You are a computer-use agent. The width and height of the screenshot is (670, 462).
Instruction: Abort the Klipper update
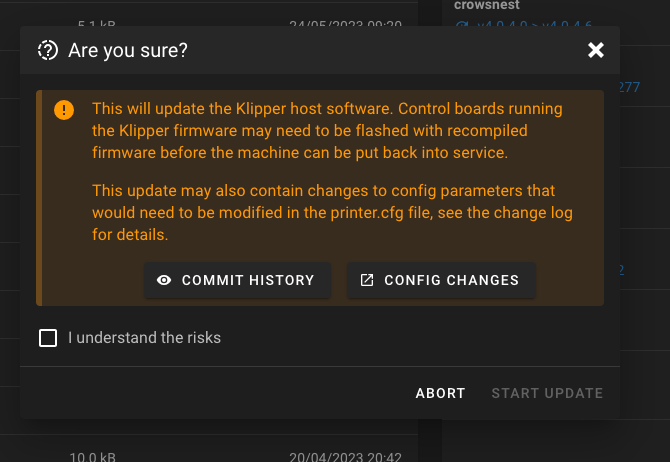pos(441,393)
